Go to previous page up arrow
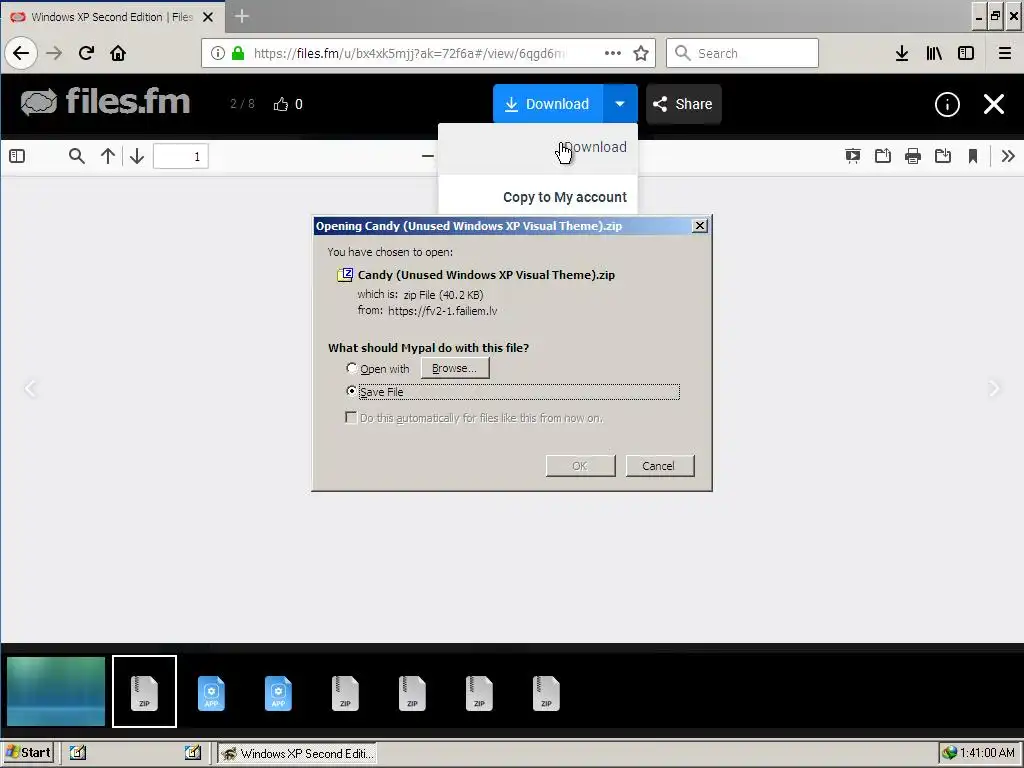The image size is (1024, 768). click(108, 156)
